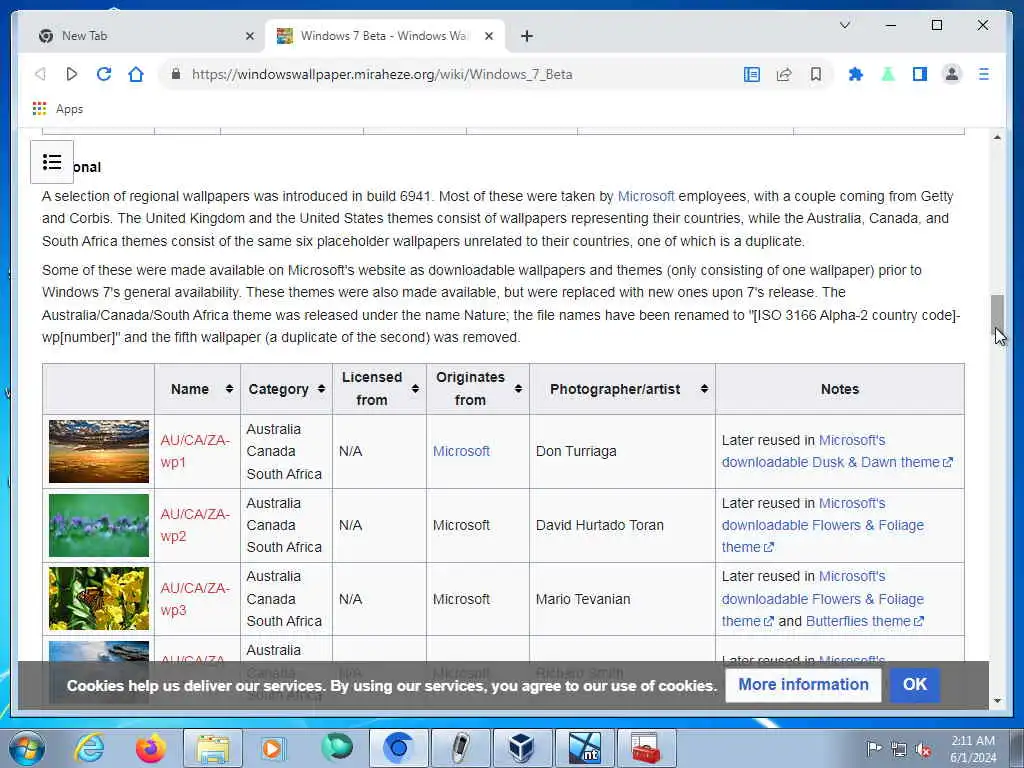Open the AU/CA/ZA-wp1 link
1024x768 pixels.
coord(195,451)
